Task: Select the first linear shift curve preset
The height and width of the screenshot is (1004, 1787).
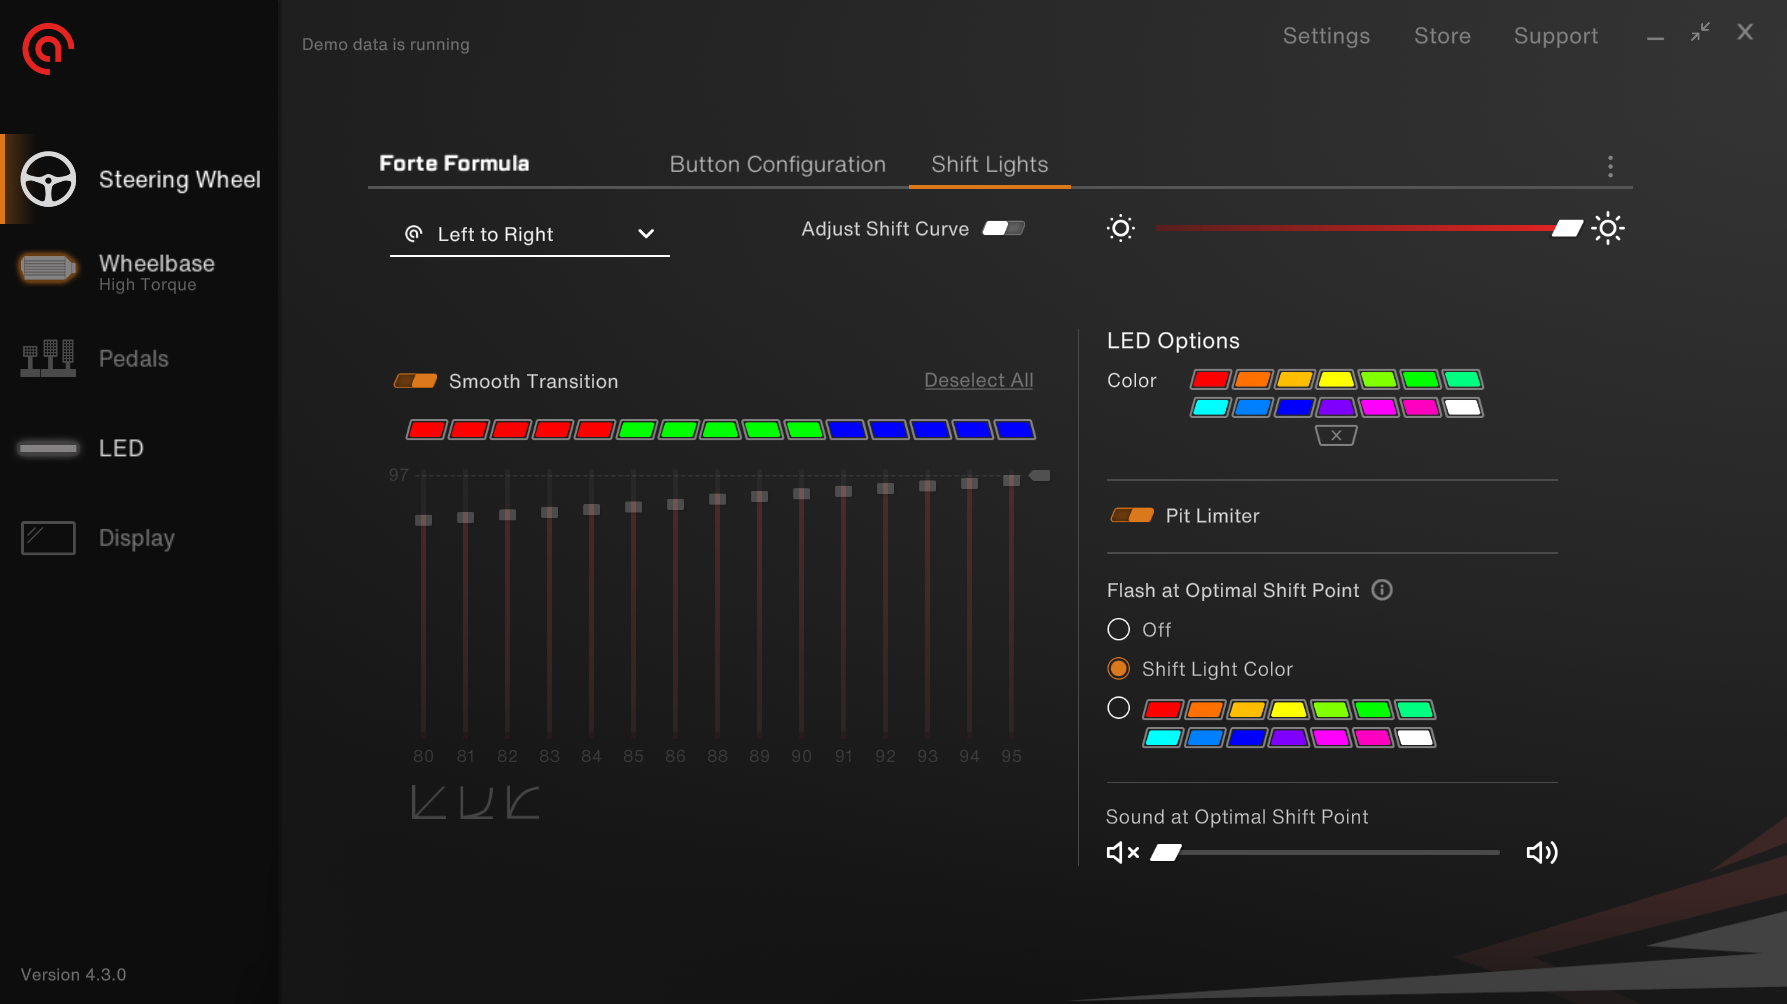Action: tap(428, 802)
